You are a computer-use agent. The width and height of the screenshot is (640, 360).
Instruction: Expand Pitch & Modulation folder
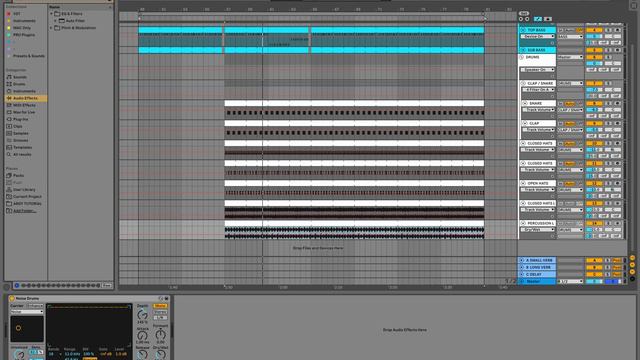point(51,28)
